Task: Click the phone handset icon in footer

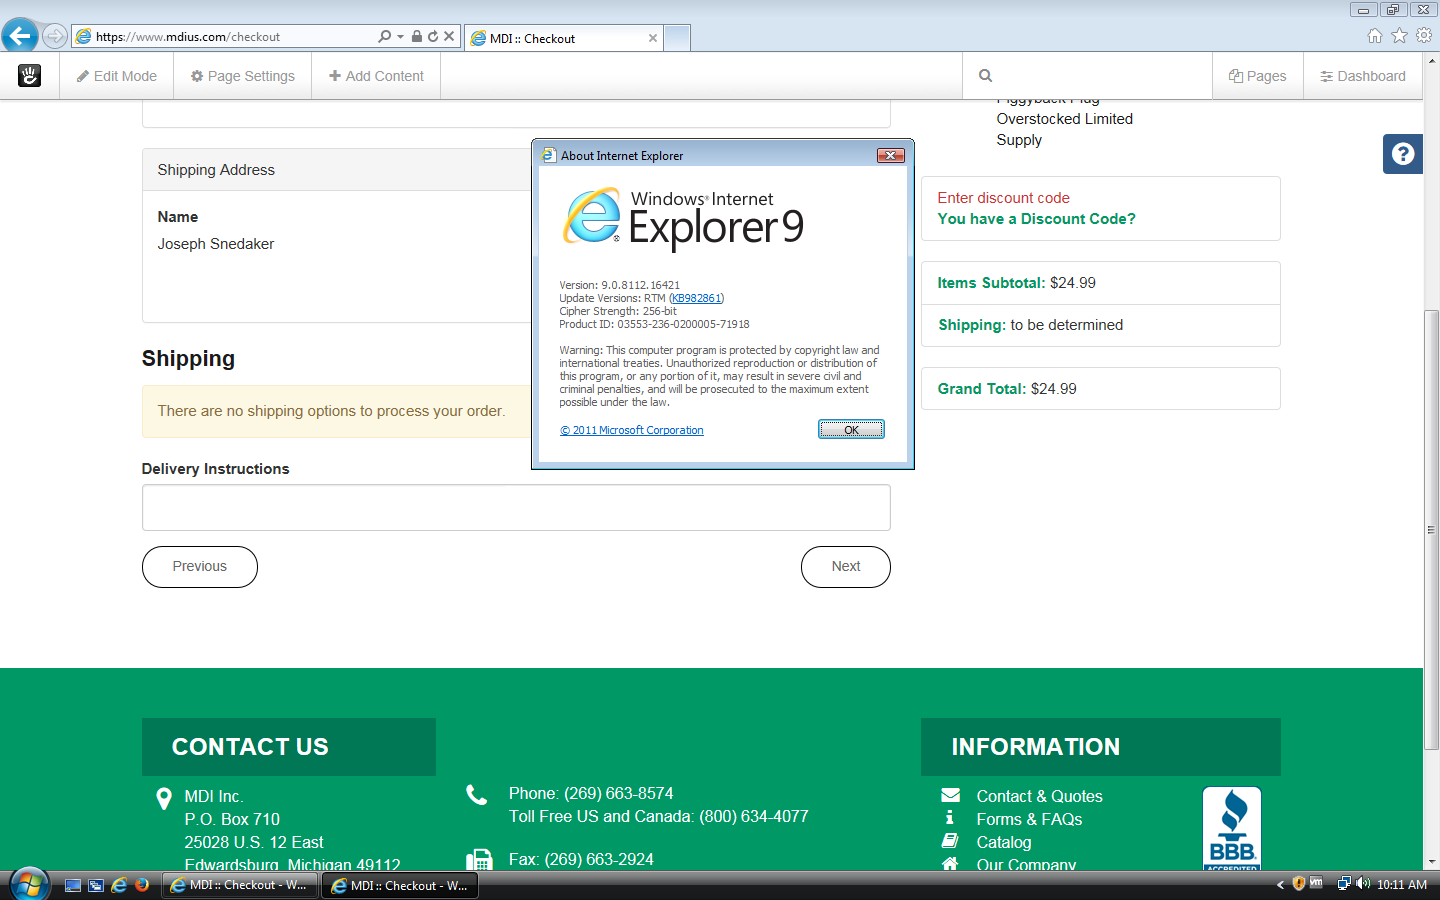Action: coord(477,795)
